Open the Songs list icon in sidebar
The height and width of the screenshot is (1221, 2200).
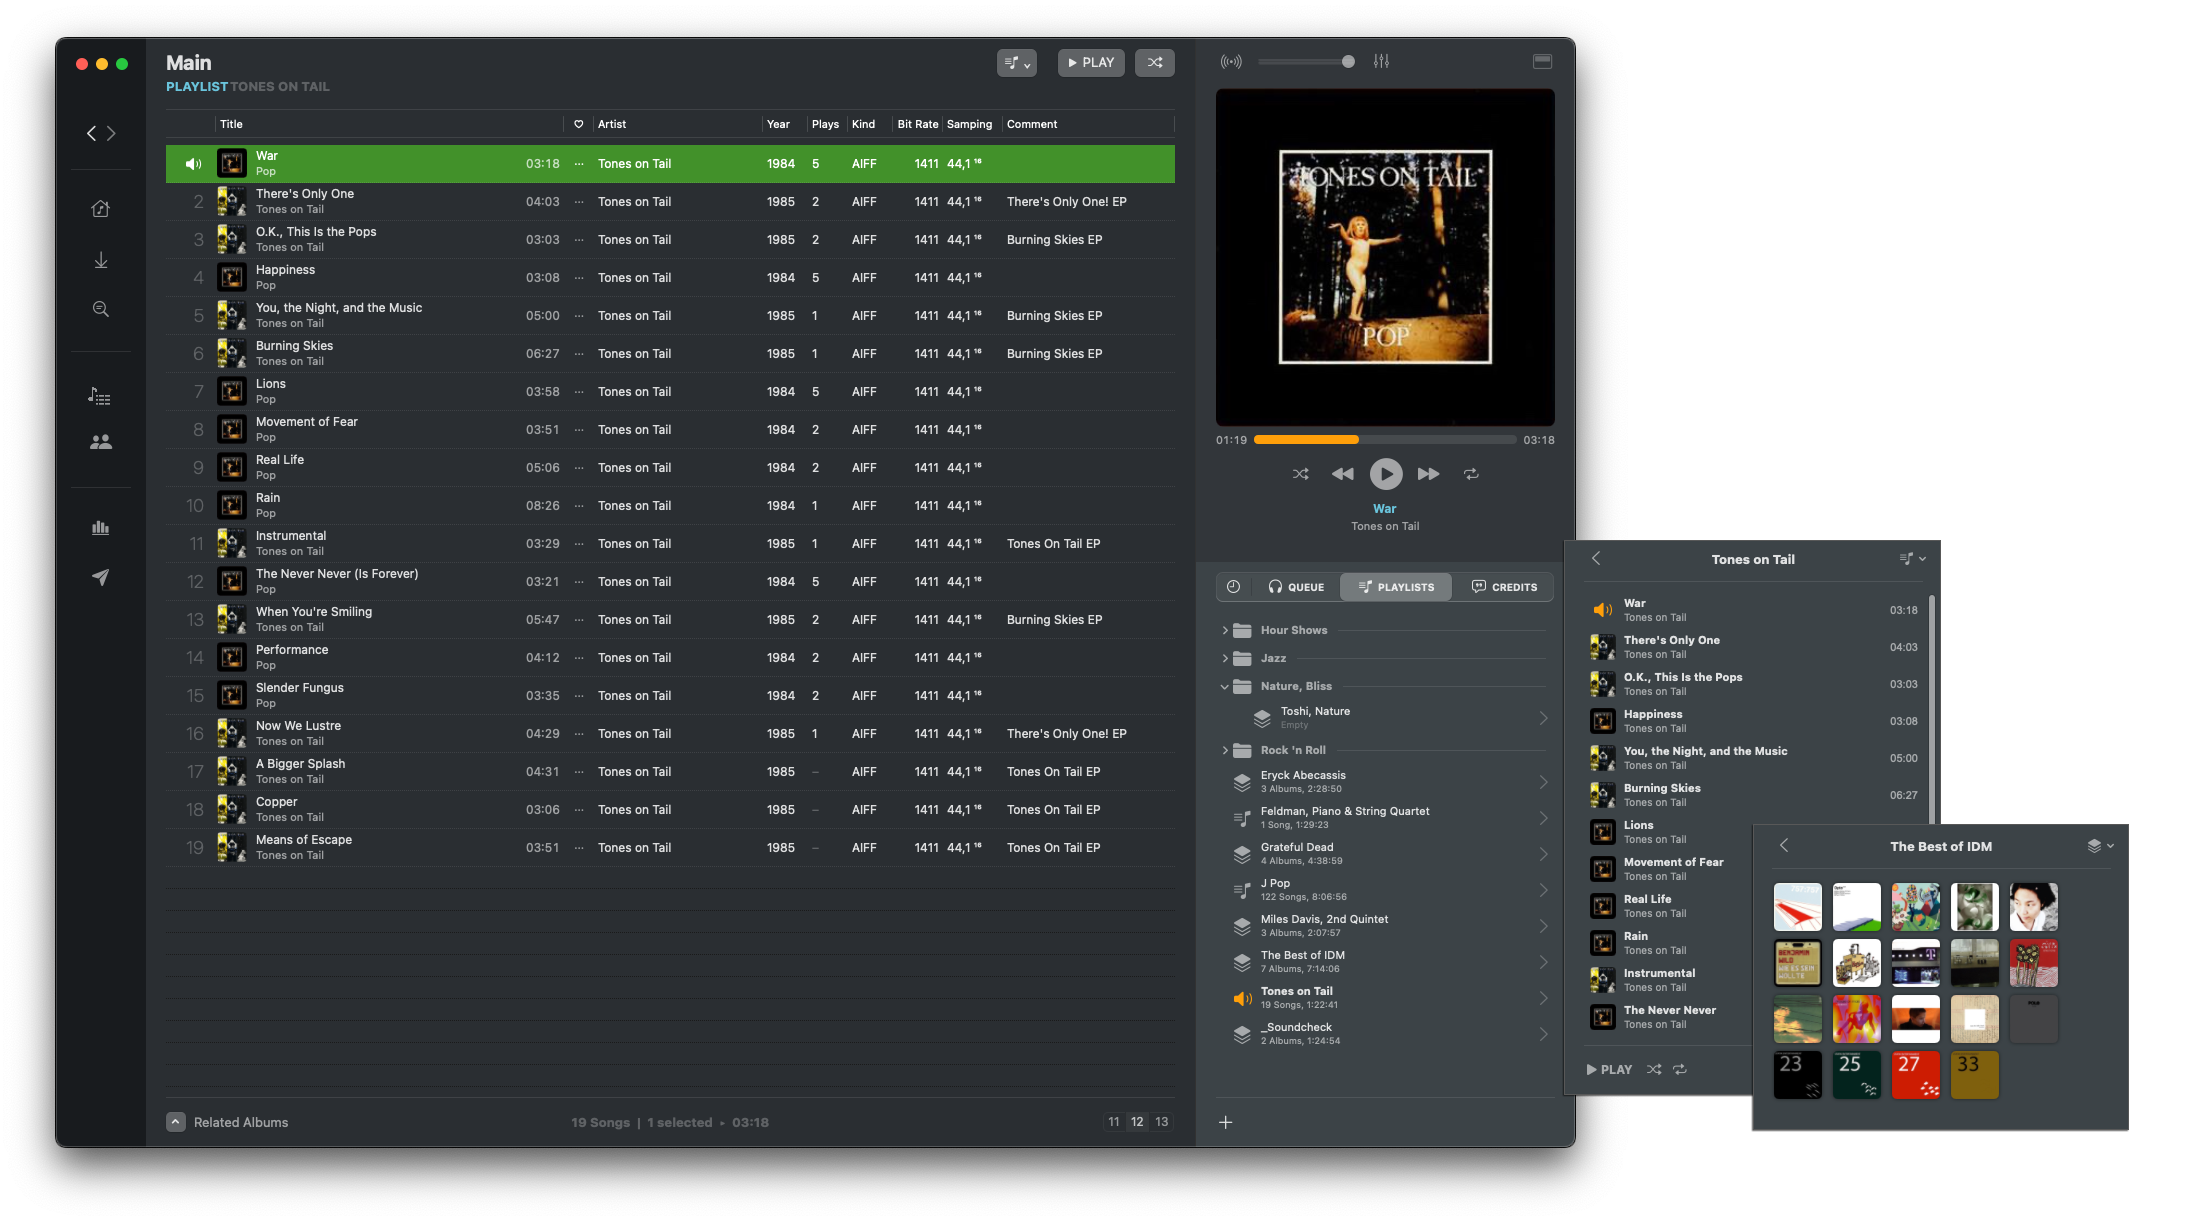(x=100, y=396)
